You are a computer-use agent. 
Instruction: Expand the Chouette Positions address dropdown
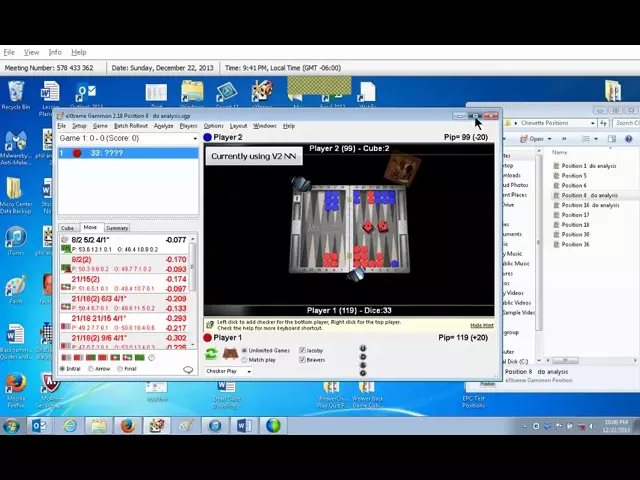593,123
